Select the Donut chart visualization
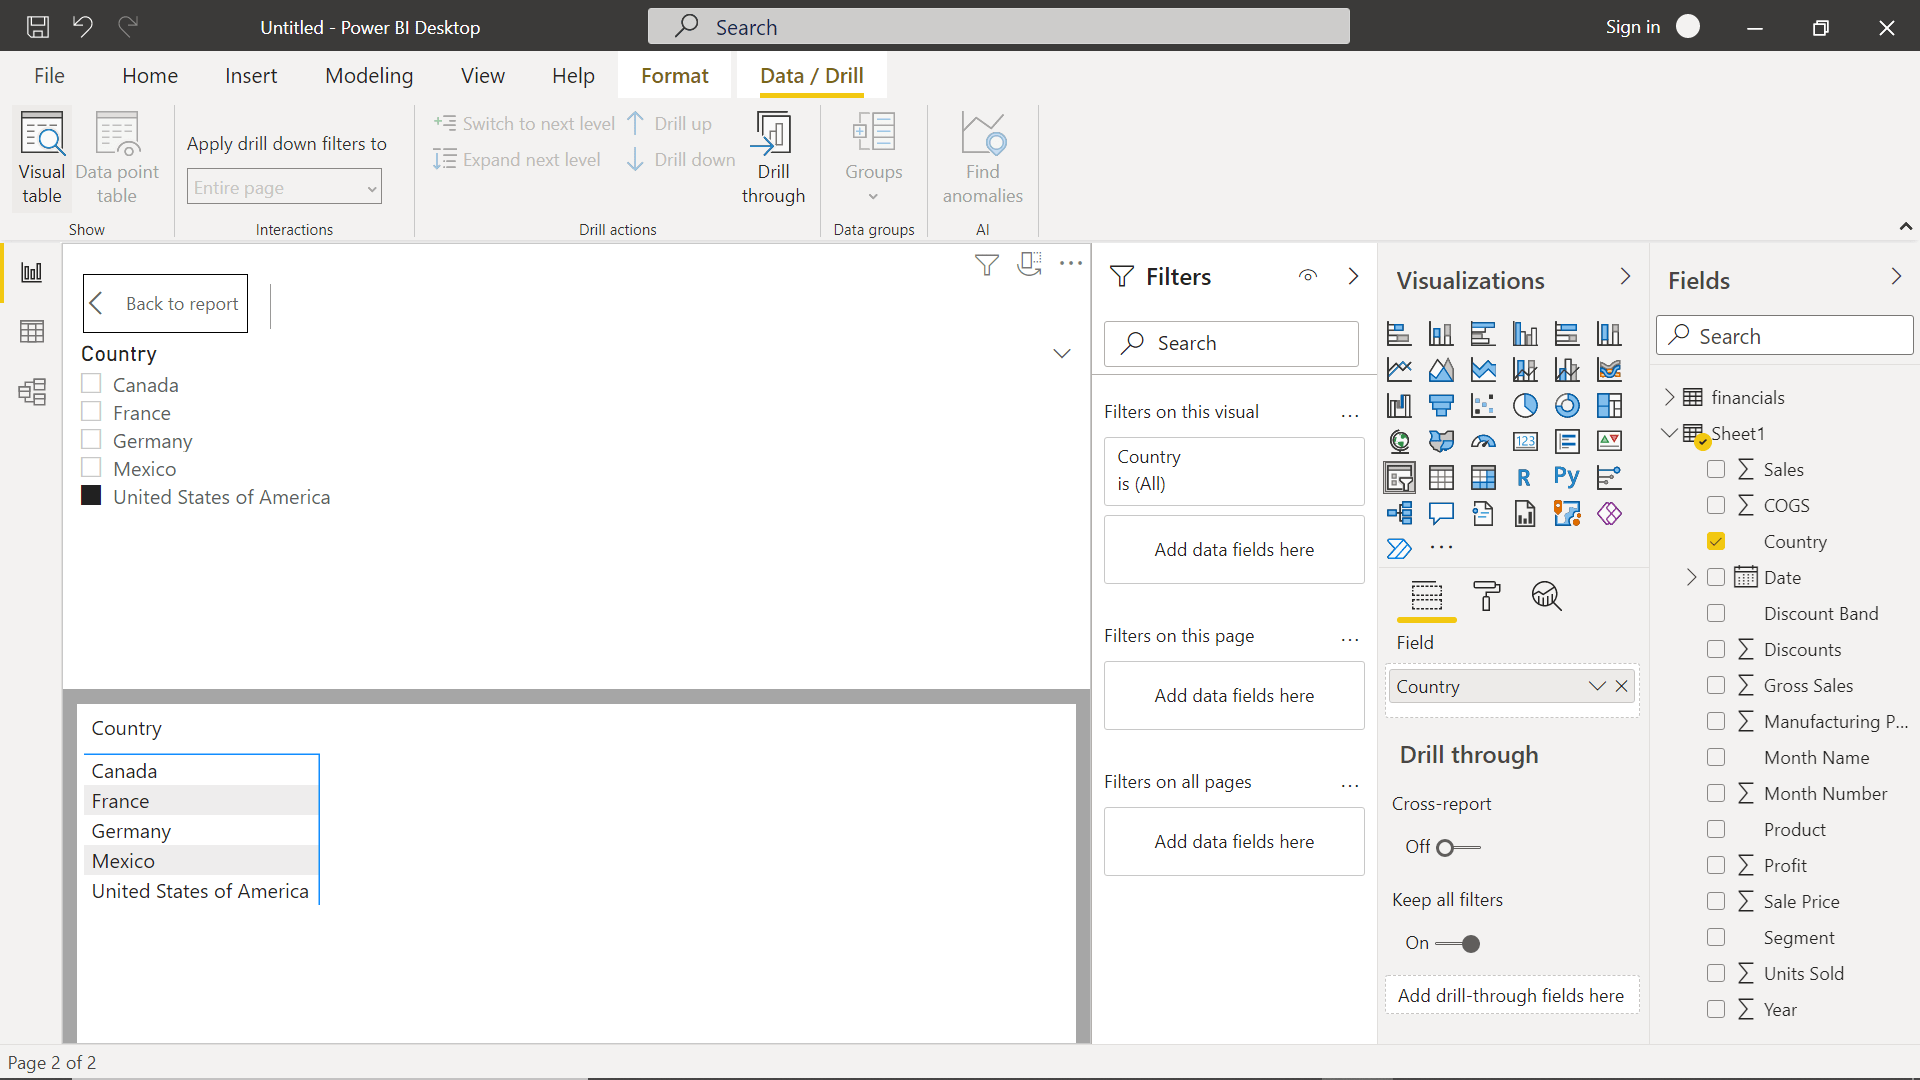 1567,405
